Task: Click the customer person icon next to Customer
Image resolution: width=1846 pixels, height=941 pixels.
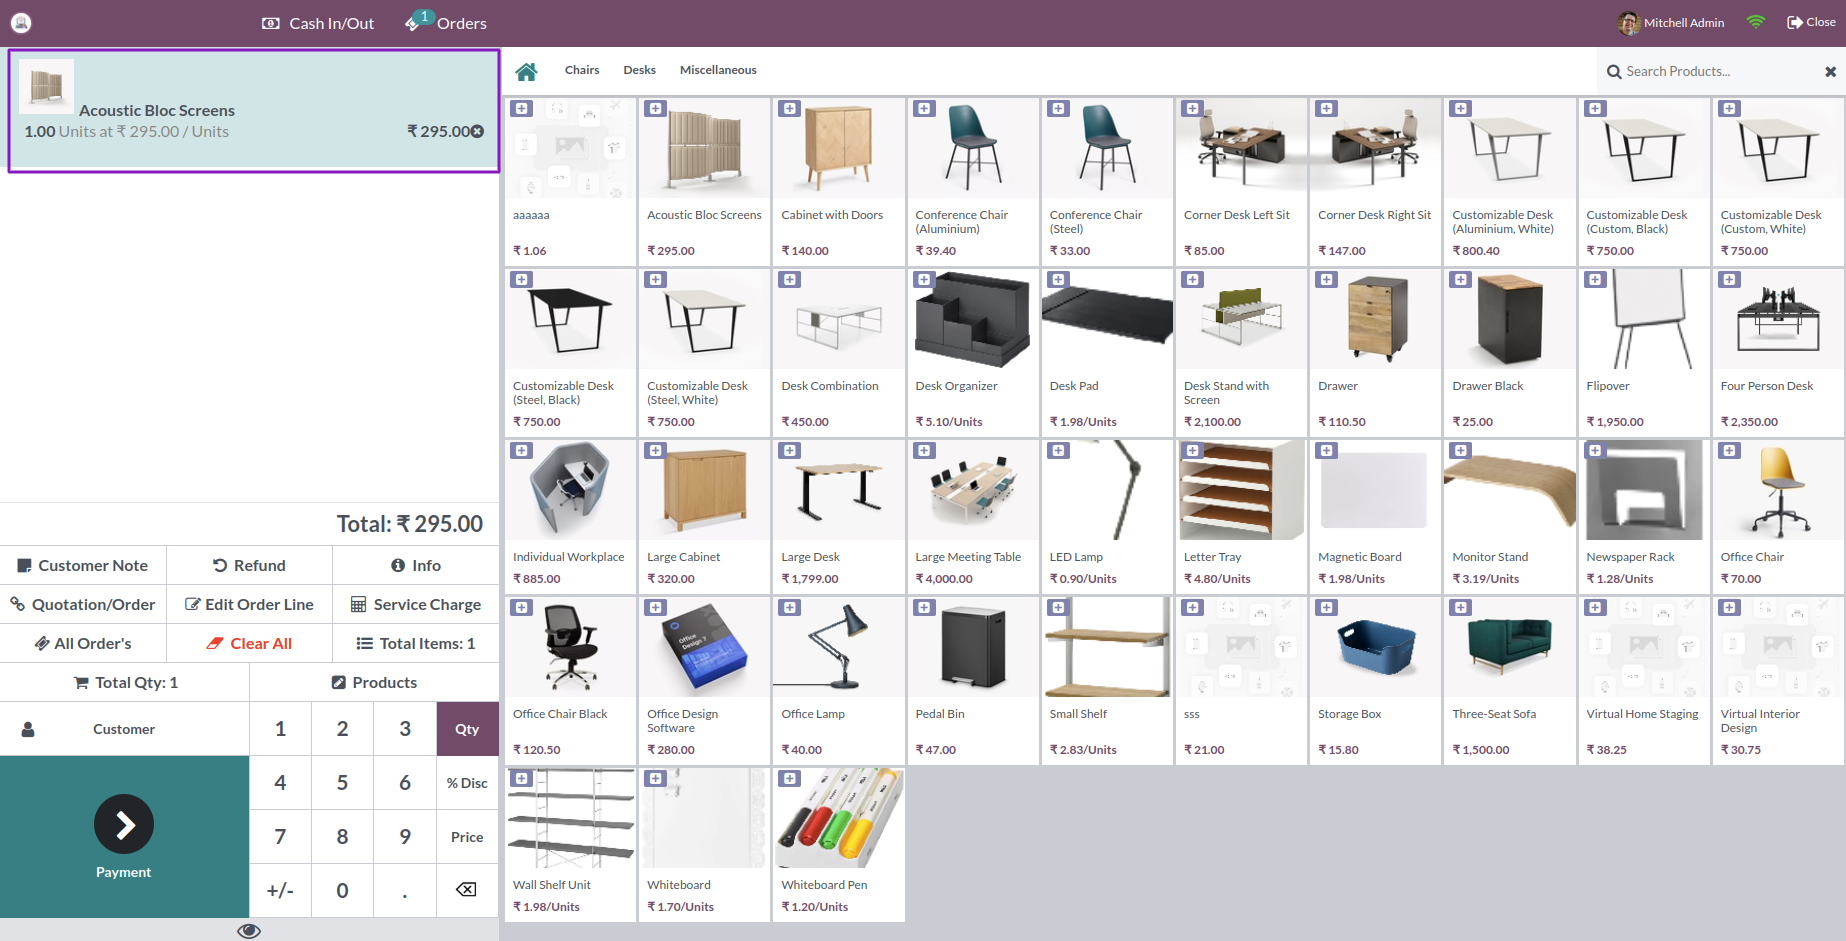Action: 27,728
